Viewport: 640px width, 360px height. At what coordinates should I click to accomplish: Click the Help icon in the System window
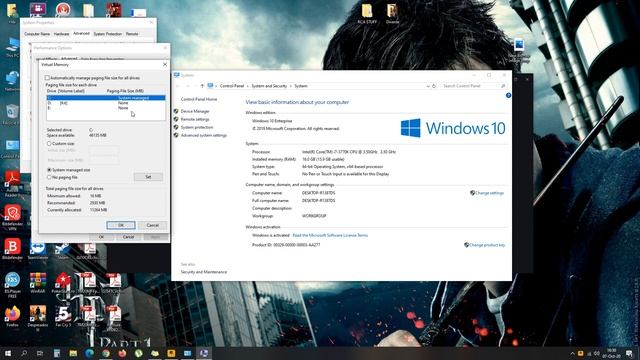click(x=508, y=95)
